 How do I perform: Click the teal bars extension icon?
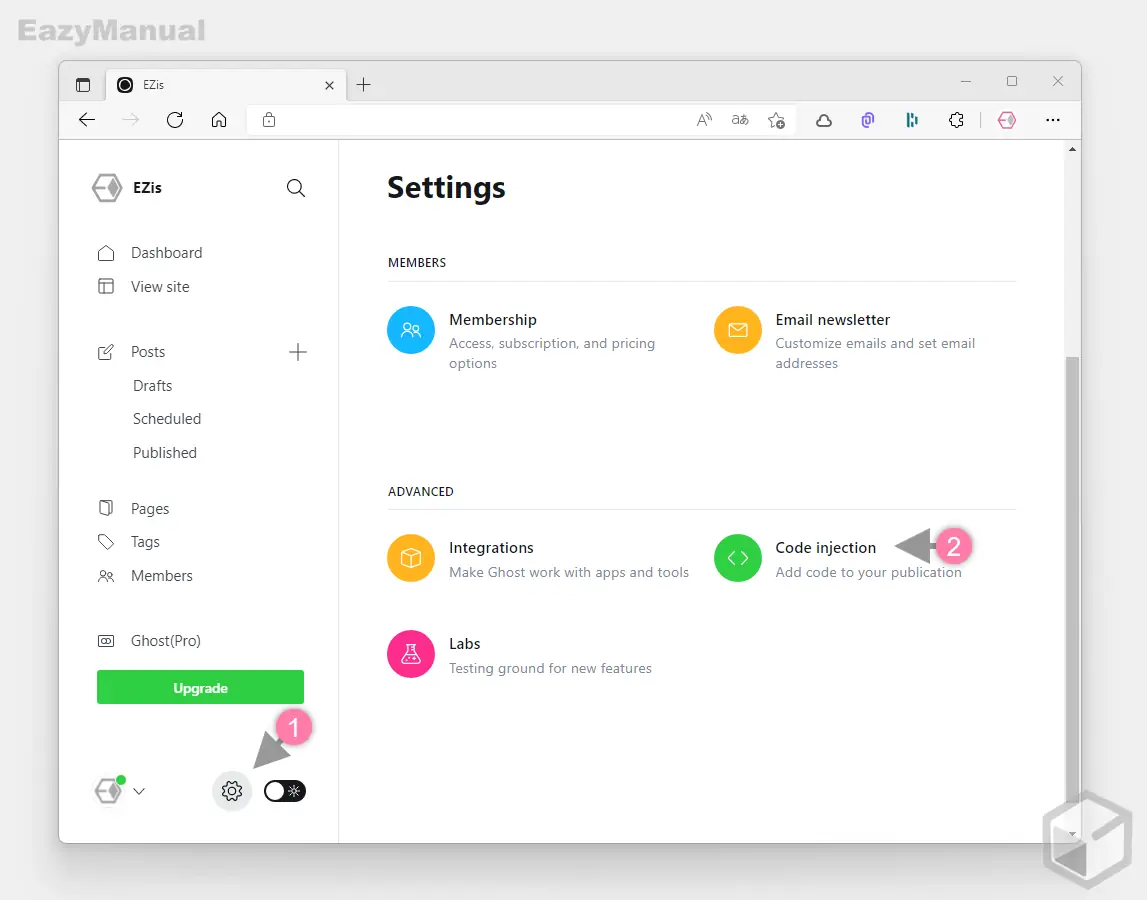point(911,120)
